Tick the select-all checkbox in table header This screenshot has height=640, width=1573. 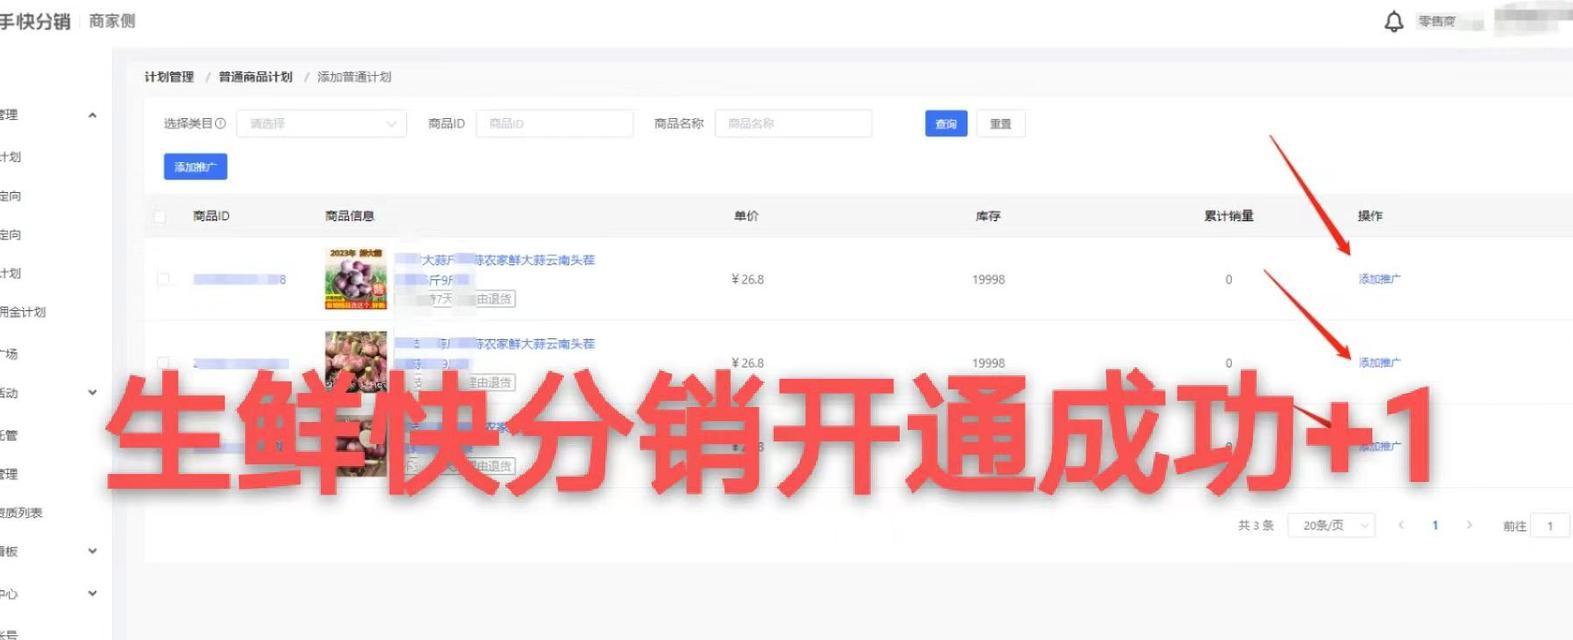pos(160,216)
